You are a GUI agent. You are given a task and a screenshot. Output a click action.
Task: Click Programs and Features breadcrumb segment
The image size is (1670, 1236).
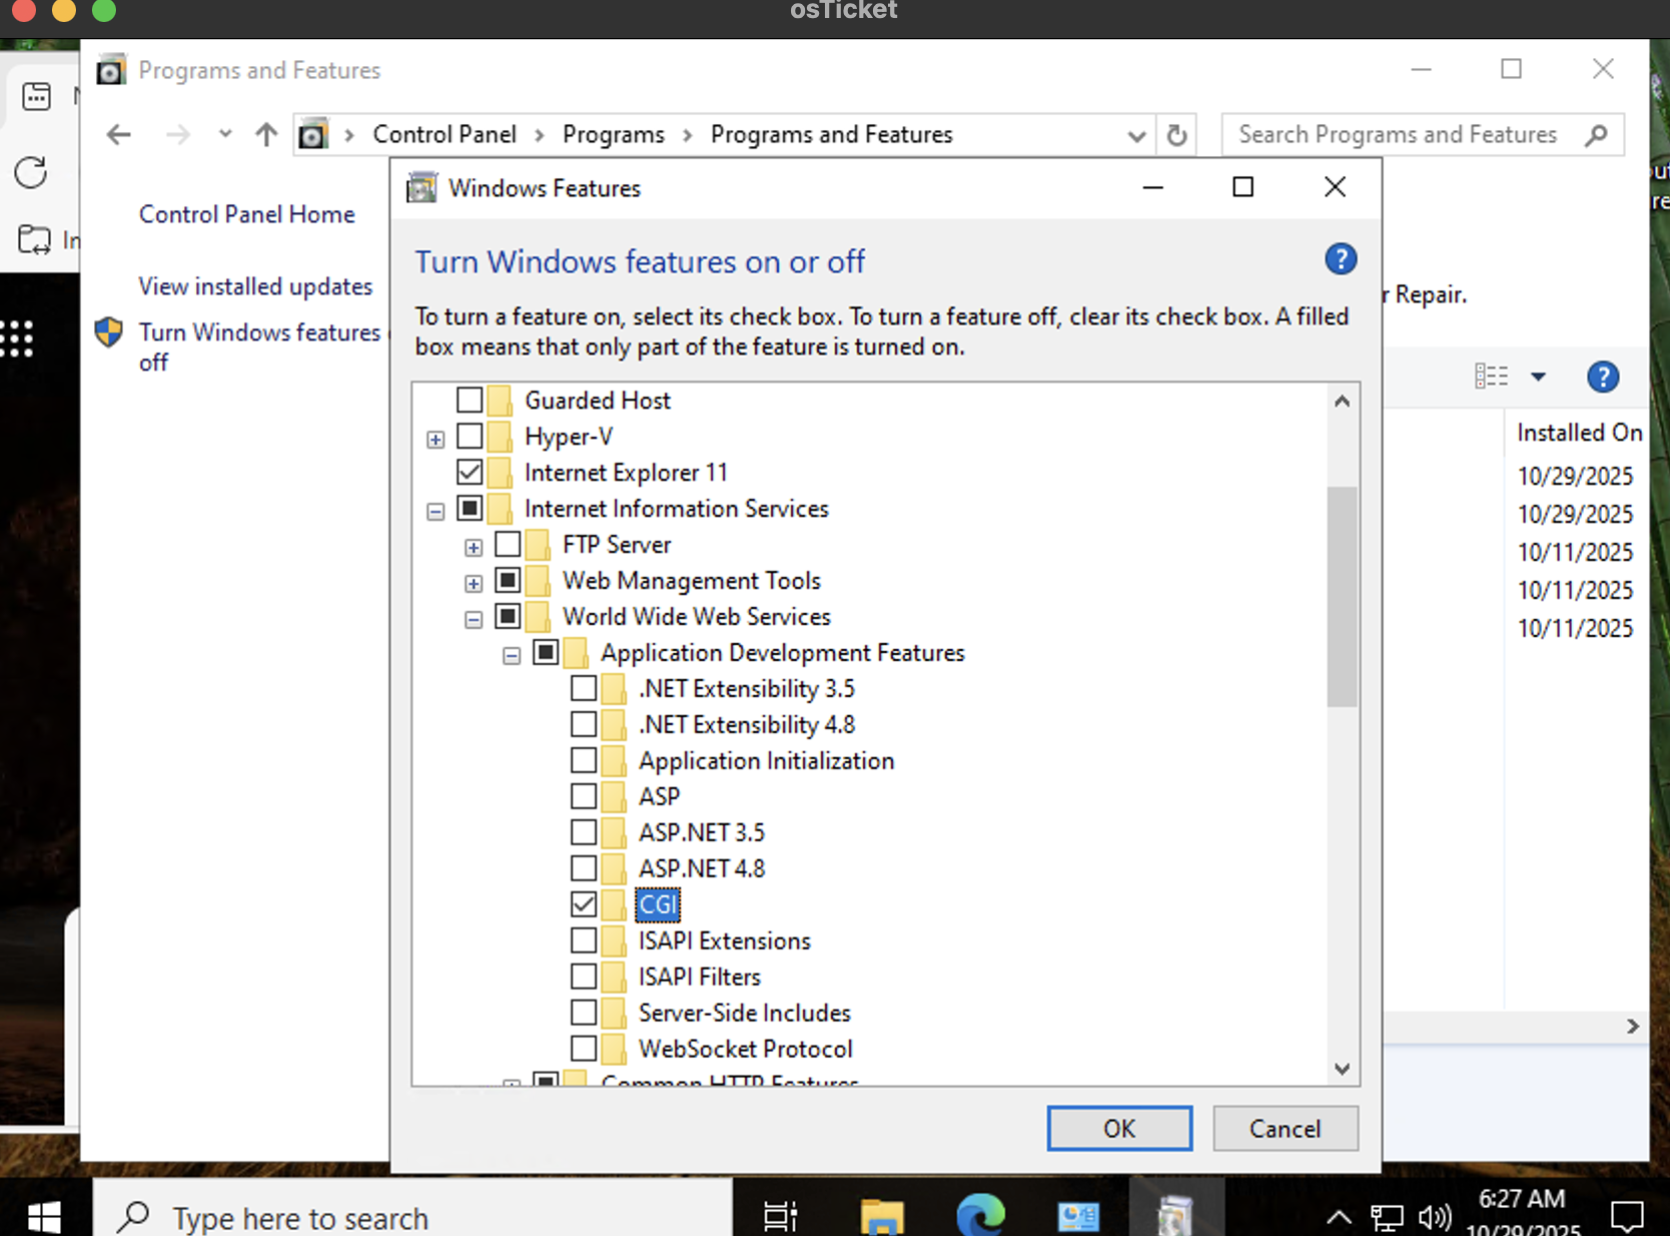click(831, 134)
